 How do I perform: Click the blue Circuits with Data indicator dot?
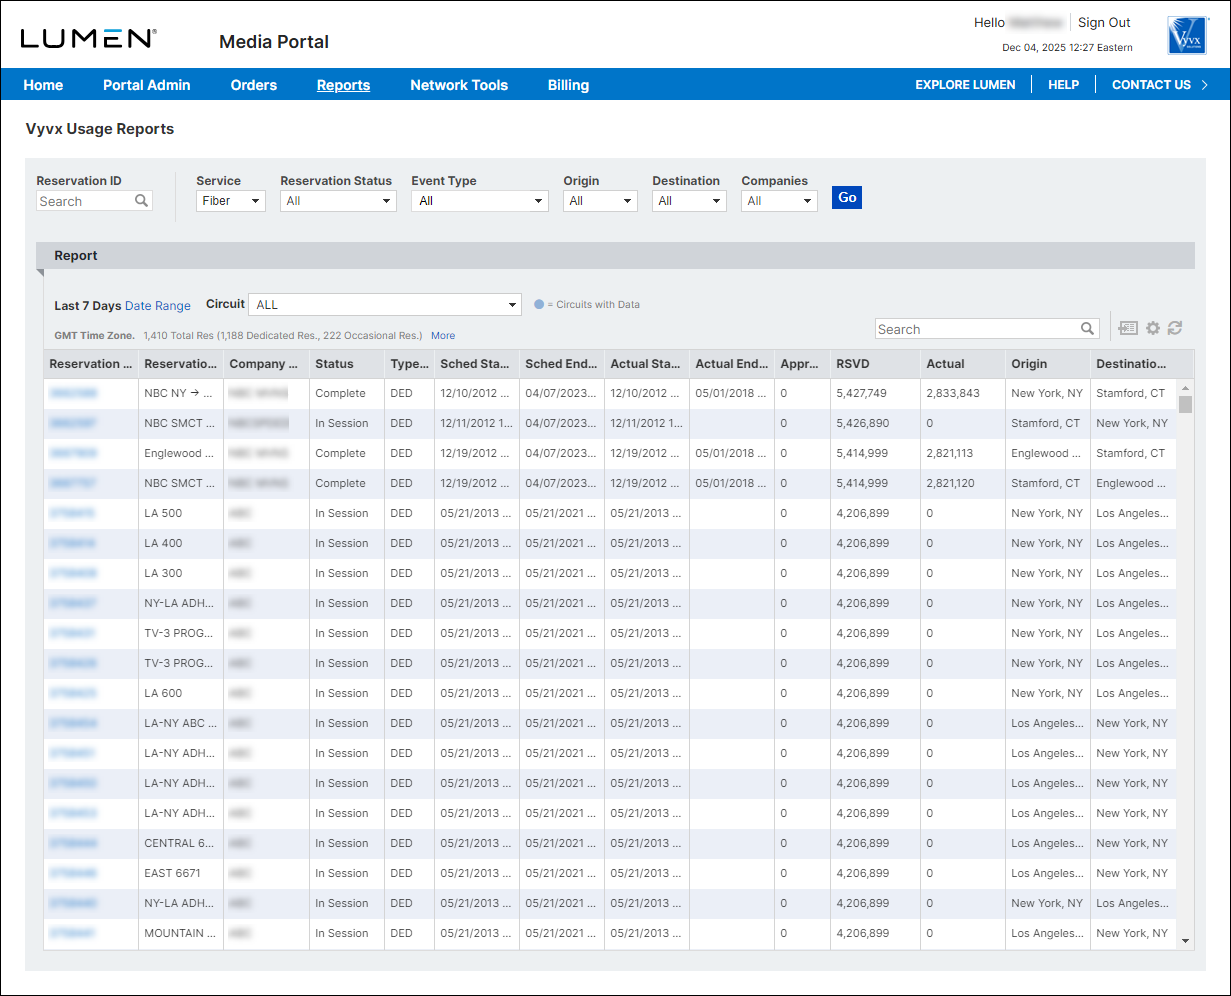(x=541, y=304)
